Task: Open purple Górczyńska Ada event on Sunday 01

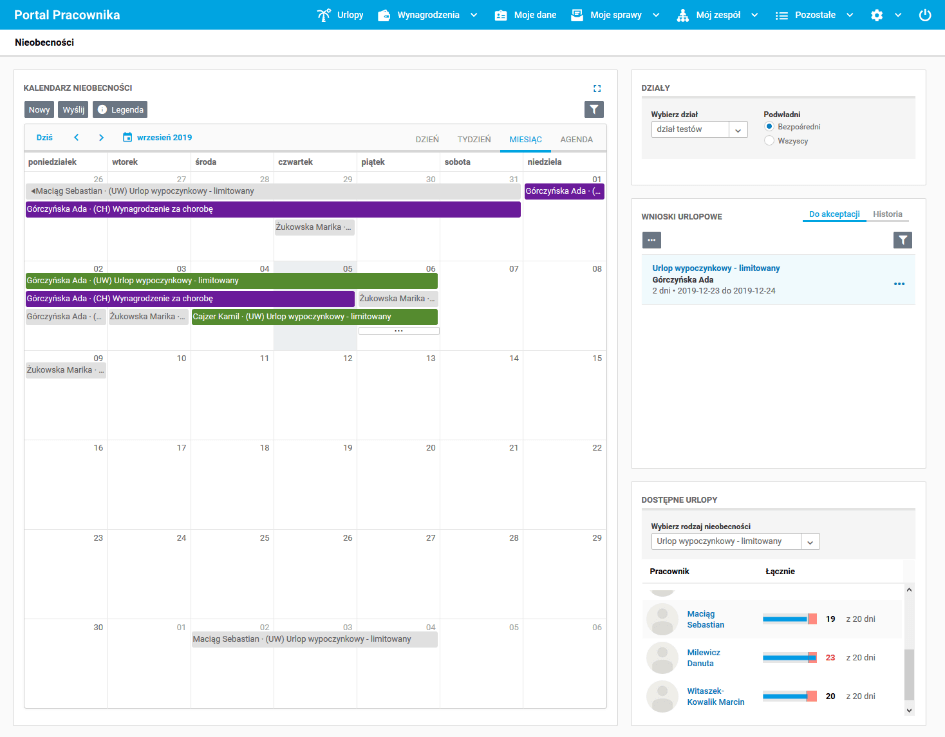Action: (564, 192)
